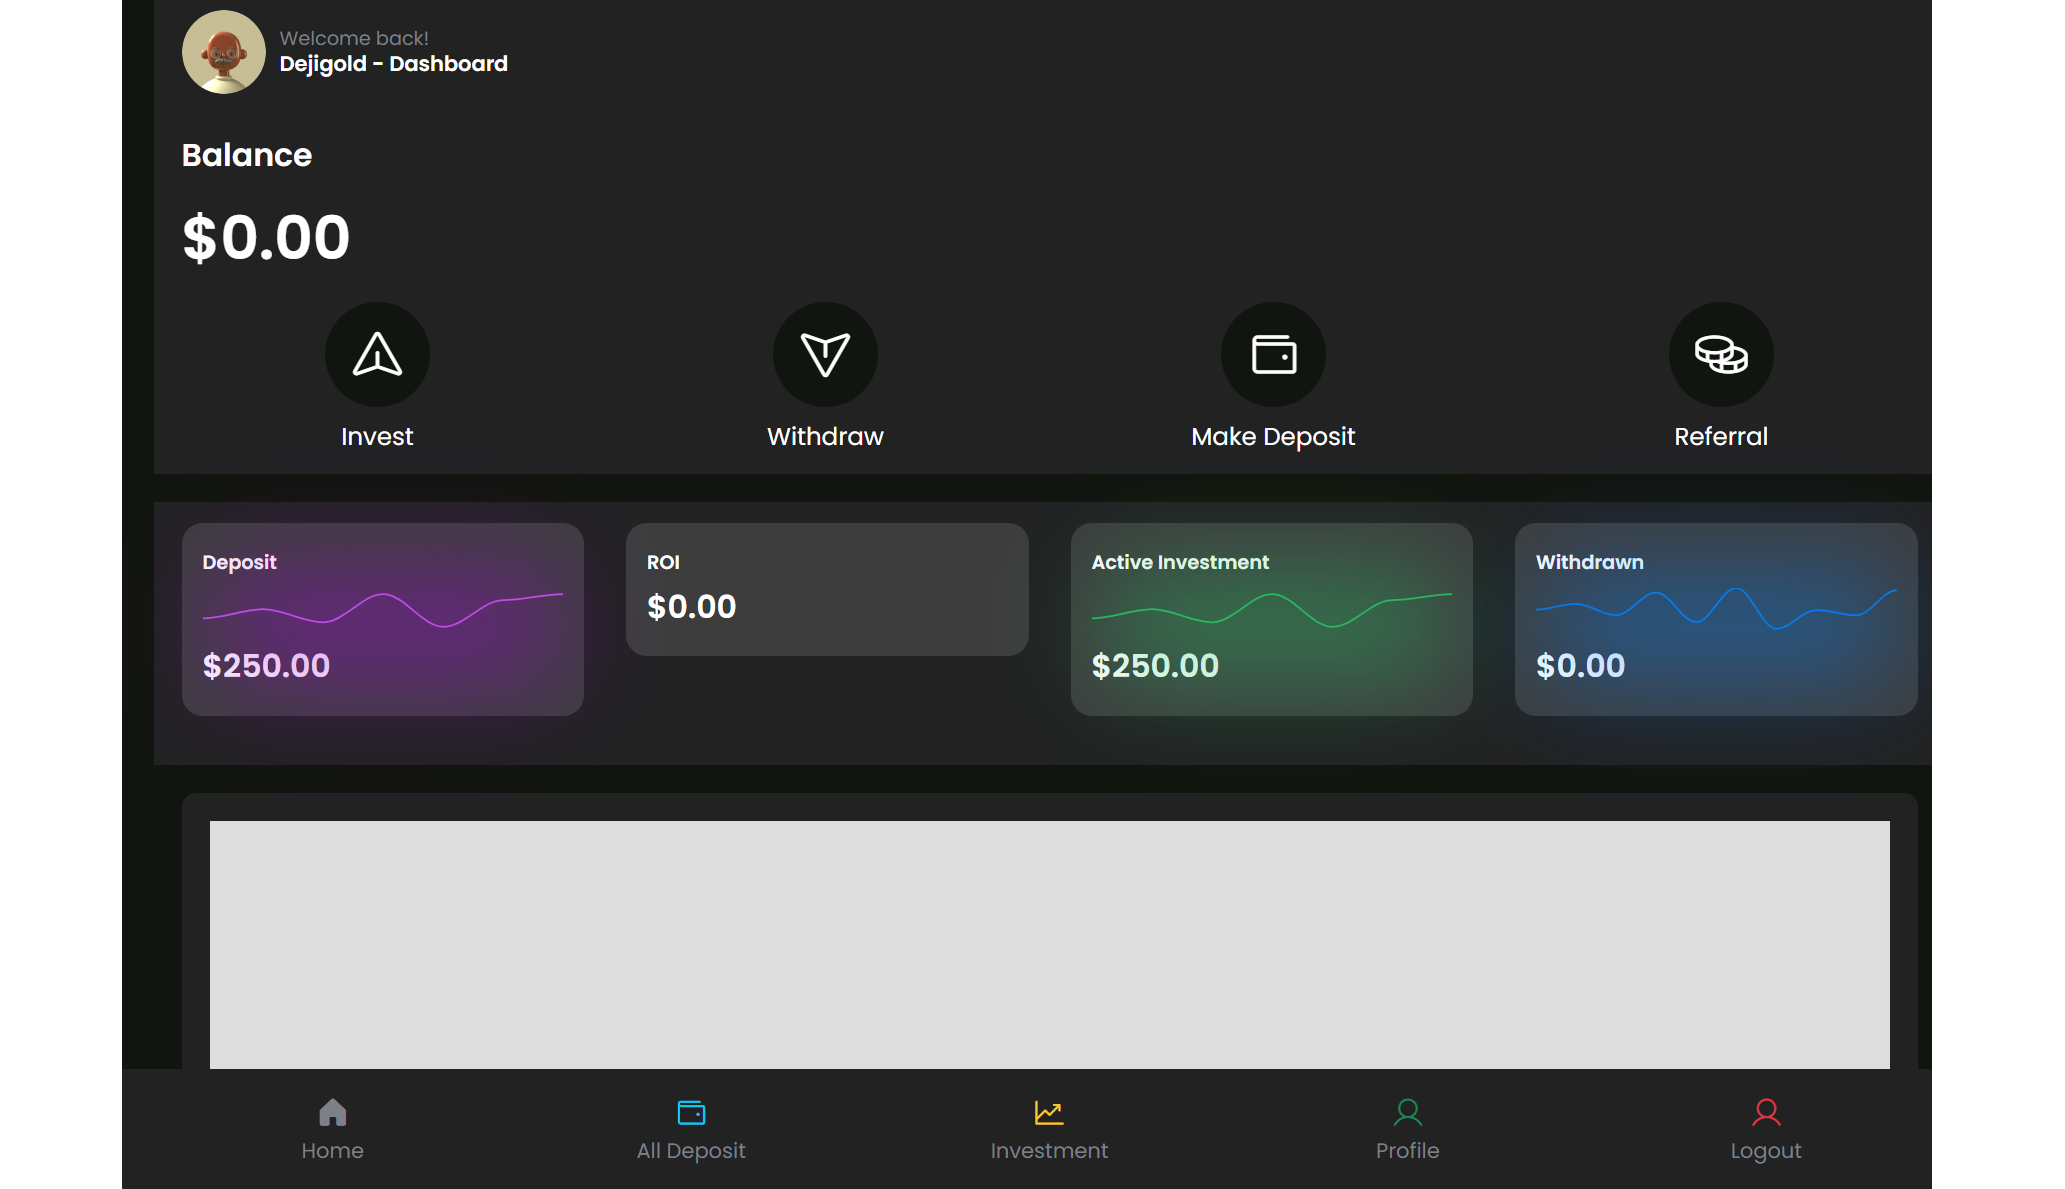Switch to the Investment tab label
Image resolution: width=2065 pixels, height=1189 pixels.
point(1048,1151)
